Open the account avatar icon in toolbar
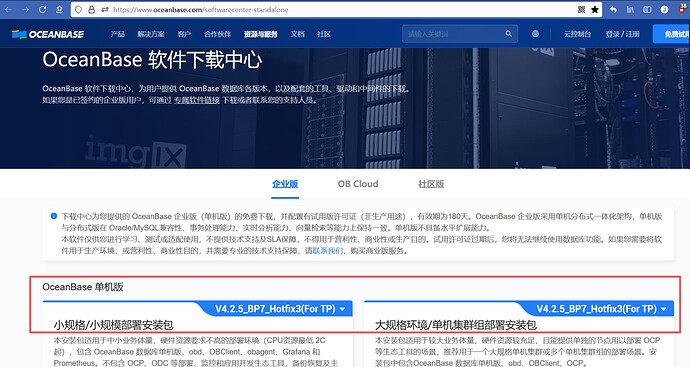This screenshot has height=367, width=690. click(664, 9)
